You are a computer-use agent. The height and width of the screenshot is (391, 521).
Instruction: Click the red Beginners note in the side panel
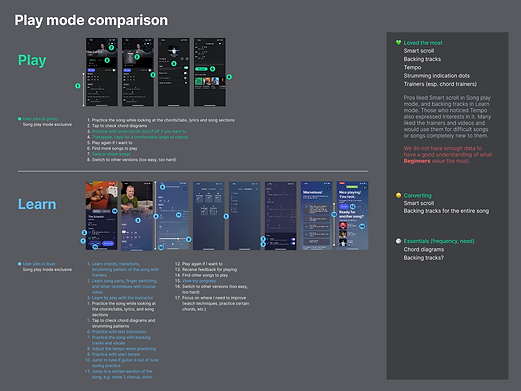pyautogui.click(x=448, y=155)
